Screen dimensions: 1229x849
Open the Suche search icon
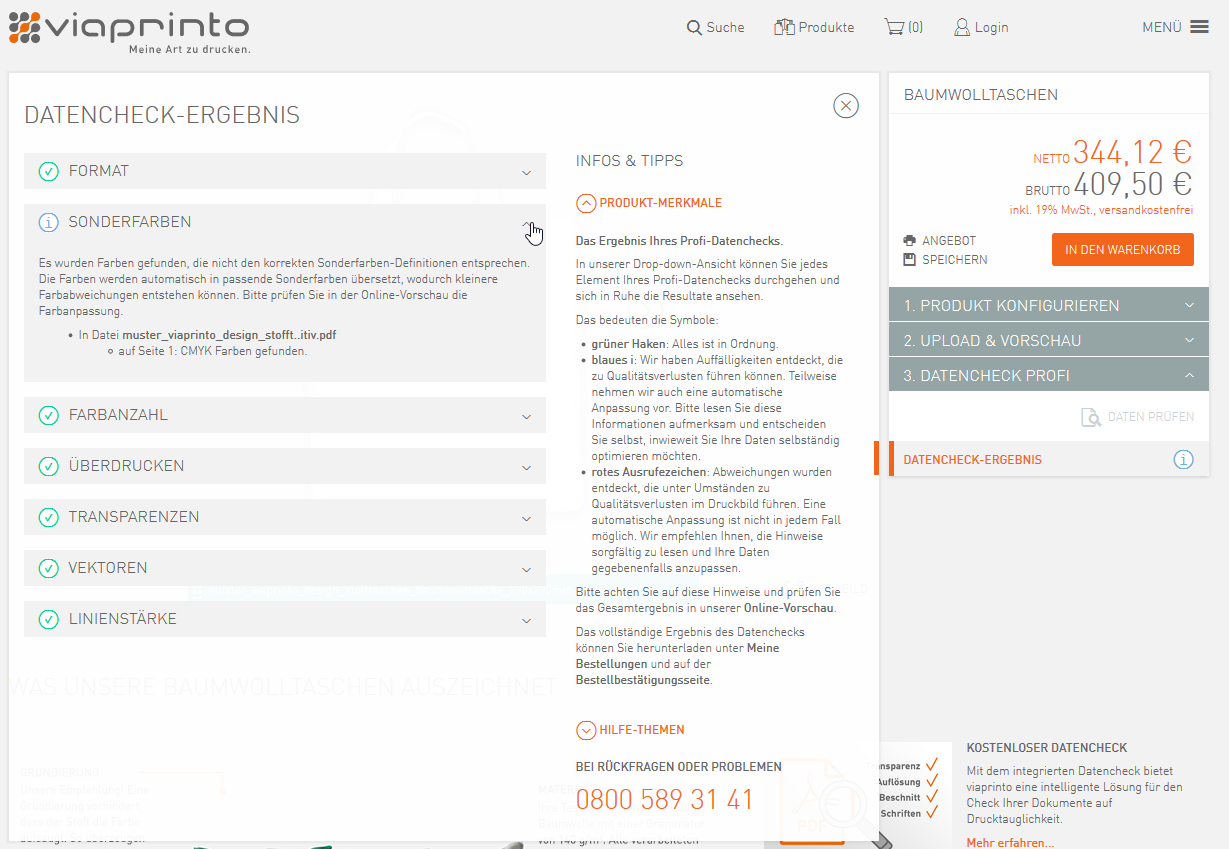click(x=694, y=28)
